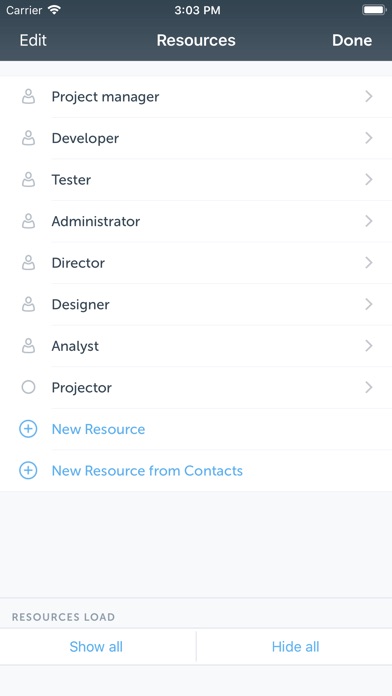
Task: Open Projector details with chevron arrow
Action: pyautogui.click(x=368, y=388)
